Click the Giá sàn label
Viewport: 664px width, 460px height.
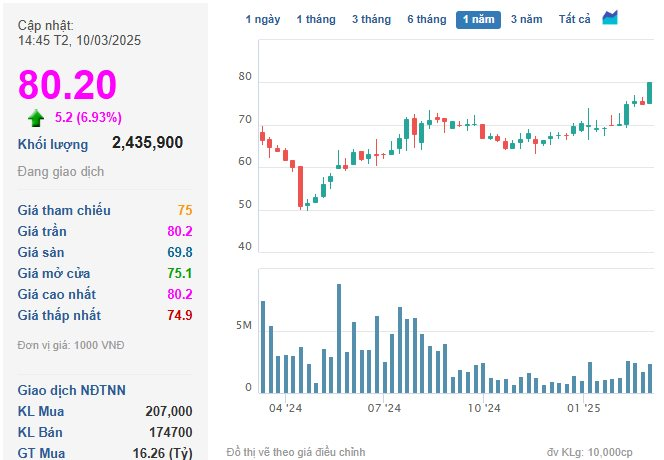(x=41, y=252)
